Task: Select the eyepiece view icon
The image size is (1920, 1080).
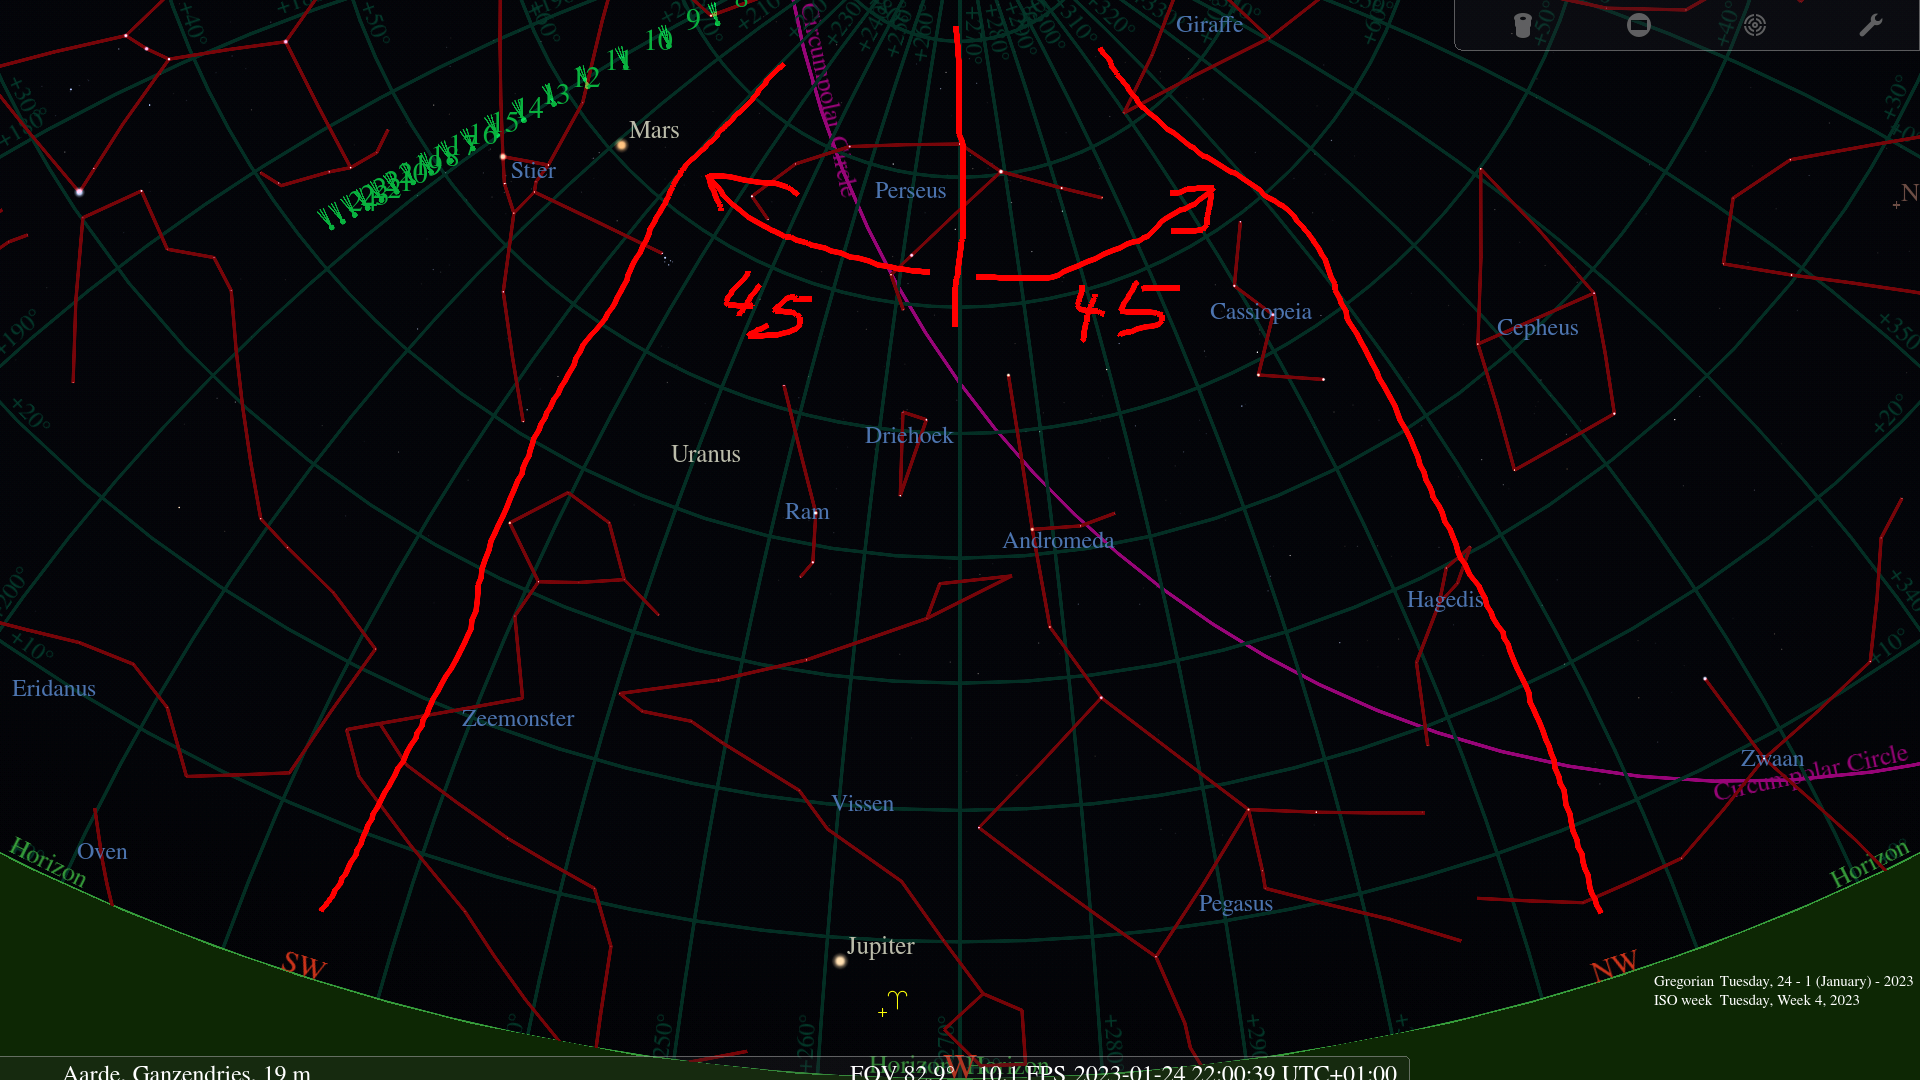Action: tap(1522, 25)
